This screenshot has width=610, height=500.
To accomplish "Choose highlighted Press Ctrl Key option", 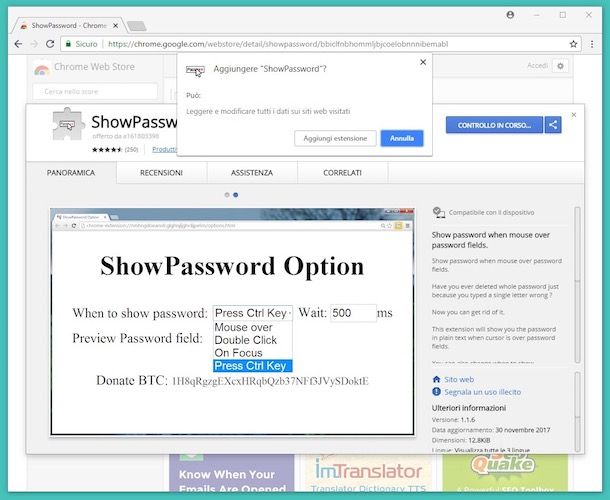I will 253,366.
